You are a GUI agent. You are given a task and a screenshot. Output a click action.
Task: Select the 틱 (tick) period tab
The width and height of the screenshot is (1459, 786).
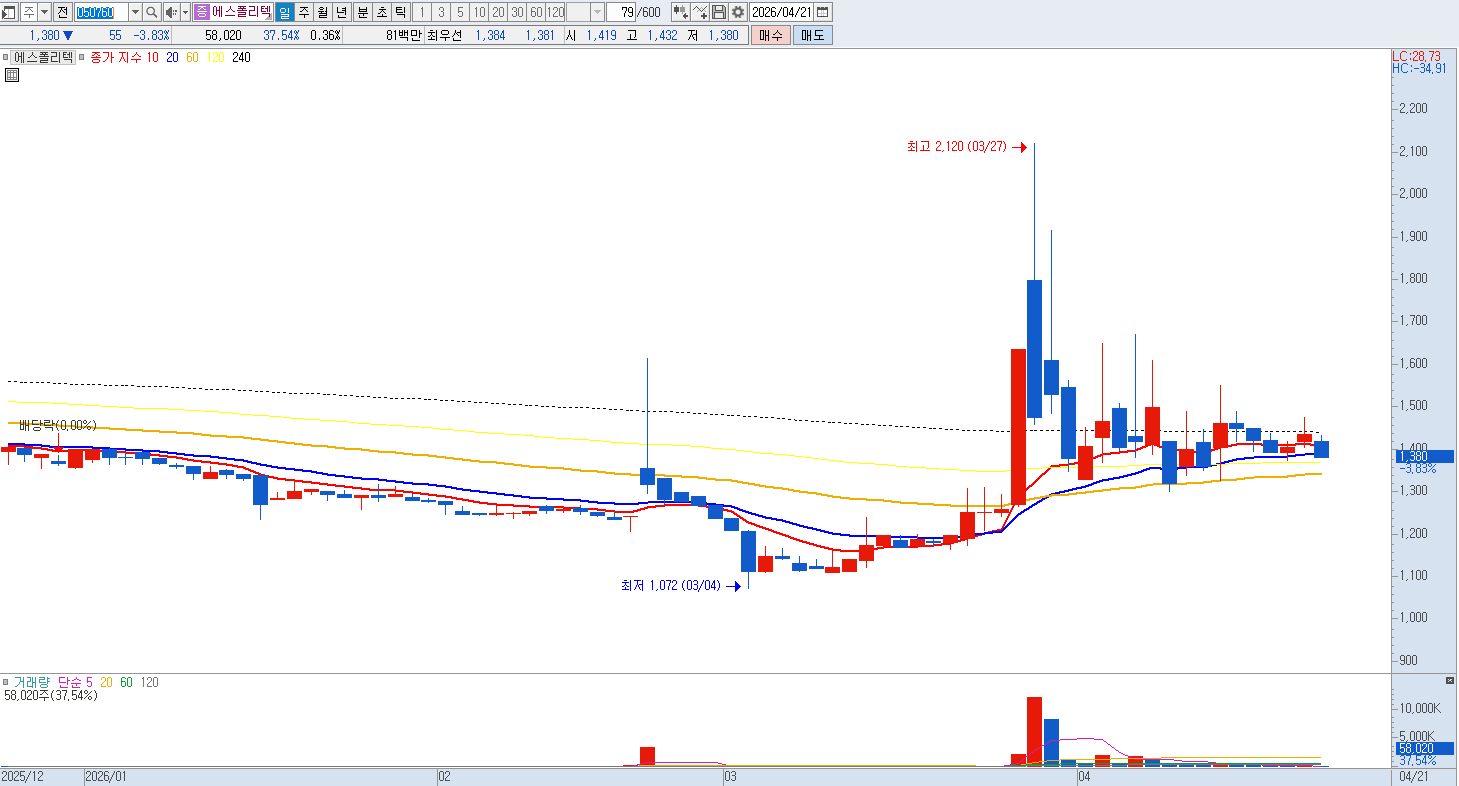pyautogui.click(x=400, y=12)
